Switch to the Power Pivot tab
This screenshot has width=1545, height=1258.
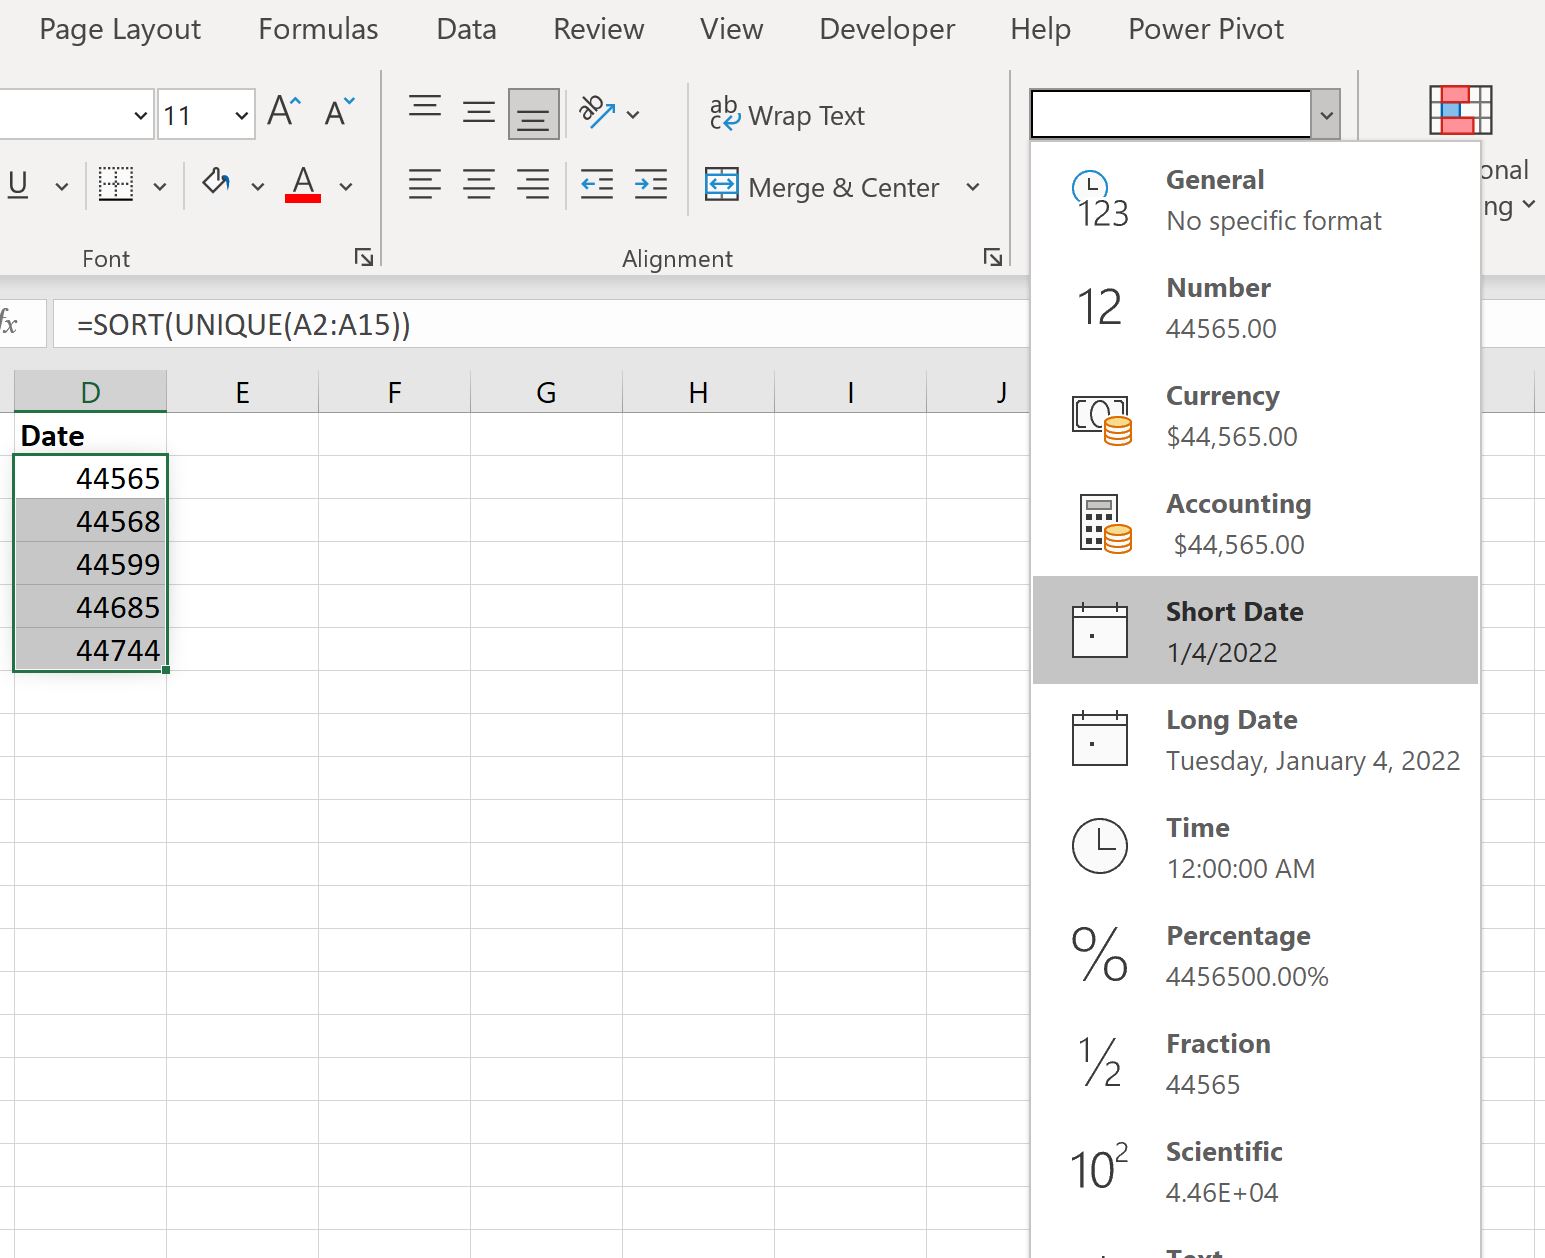pos(1205,29)
